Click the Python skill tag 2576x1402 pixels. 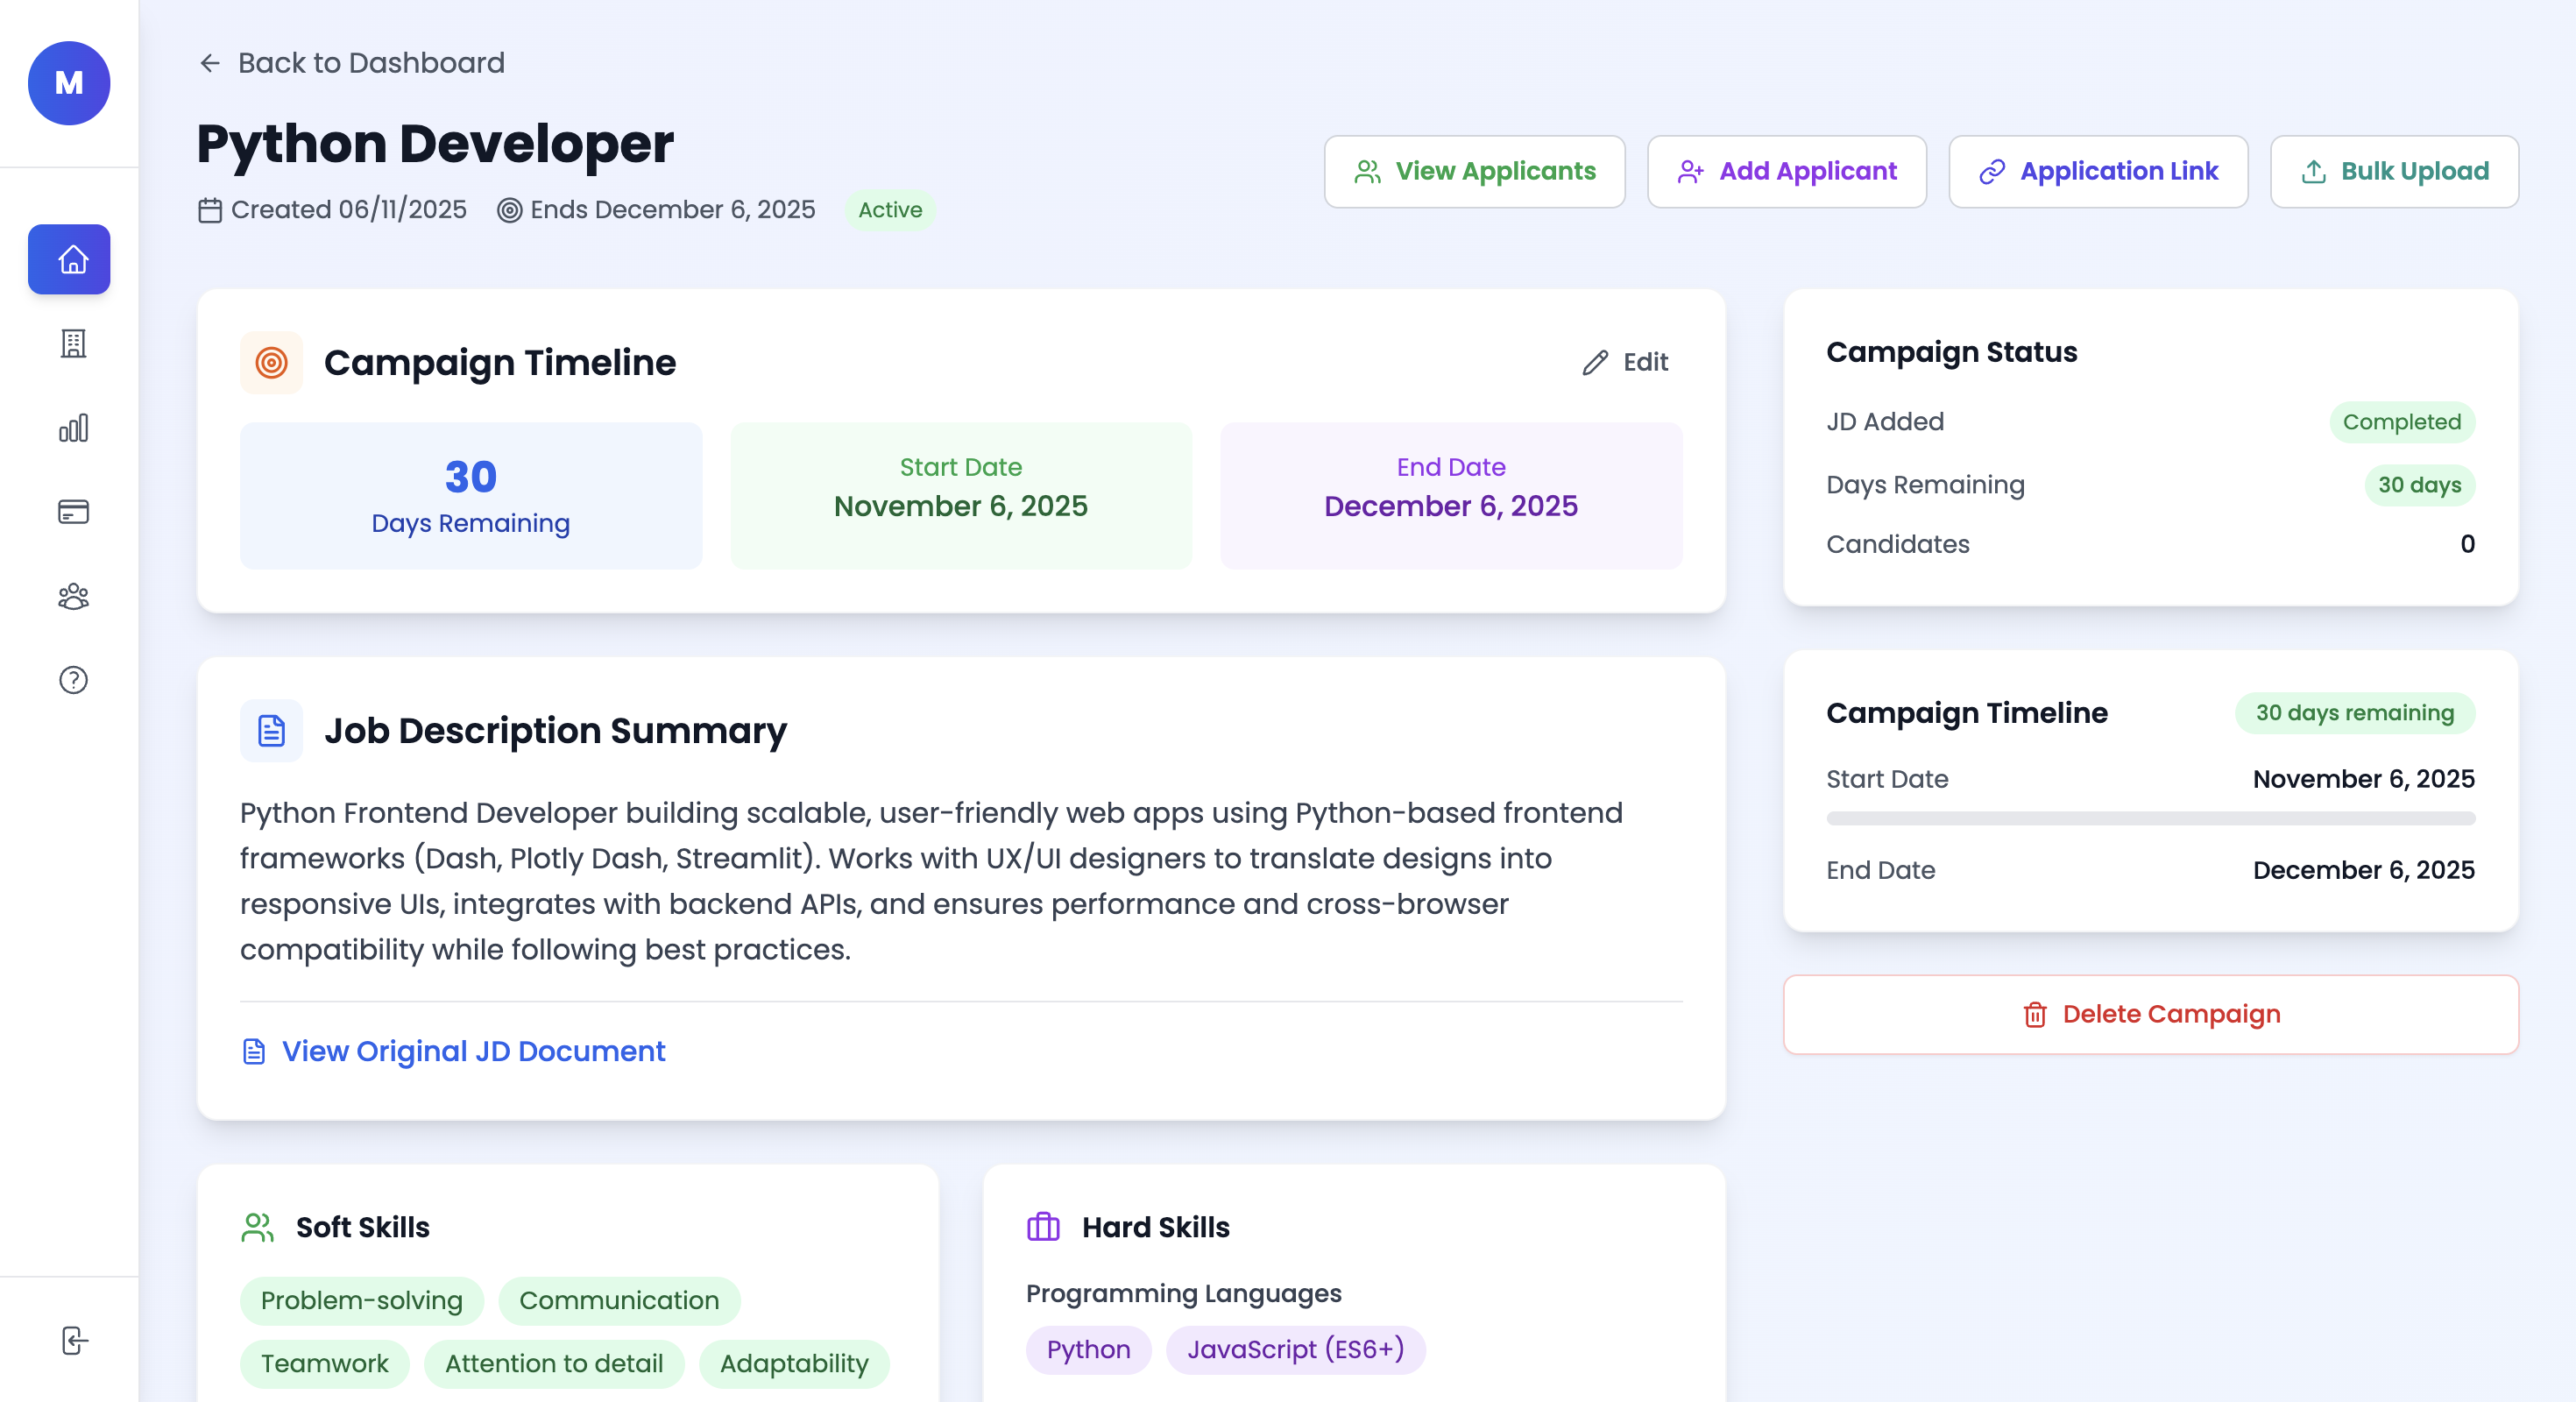[1088, 1349]
